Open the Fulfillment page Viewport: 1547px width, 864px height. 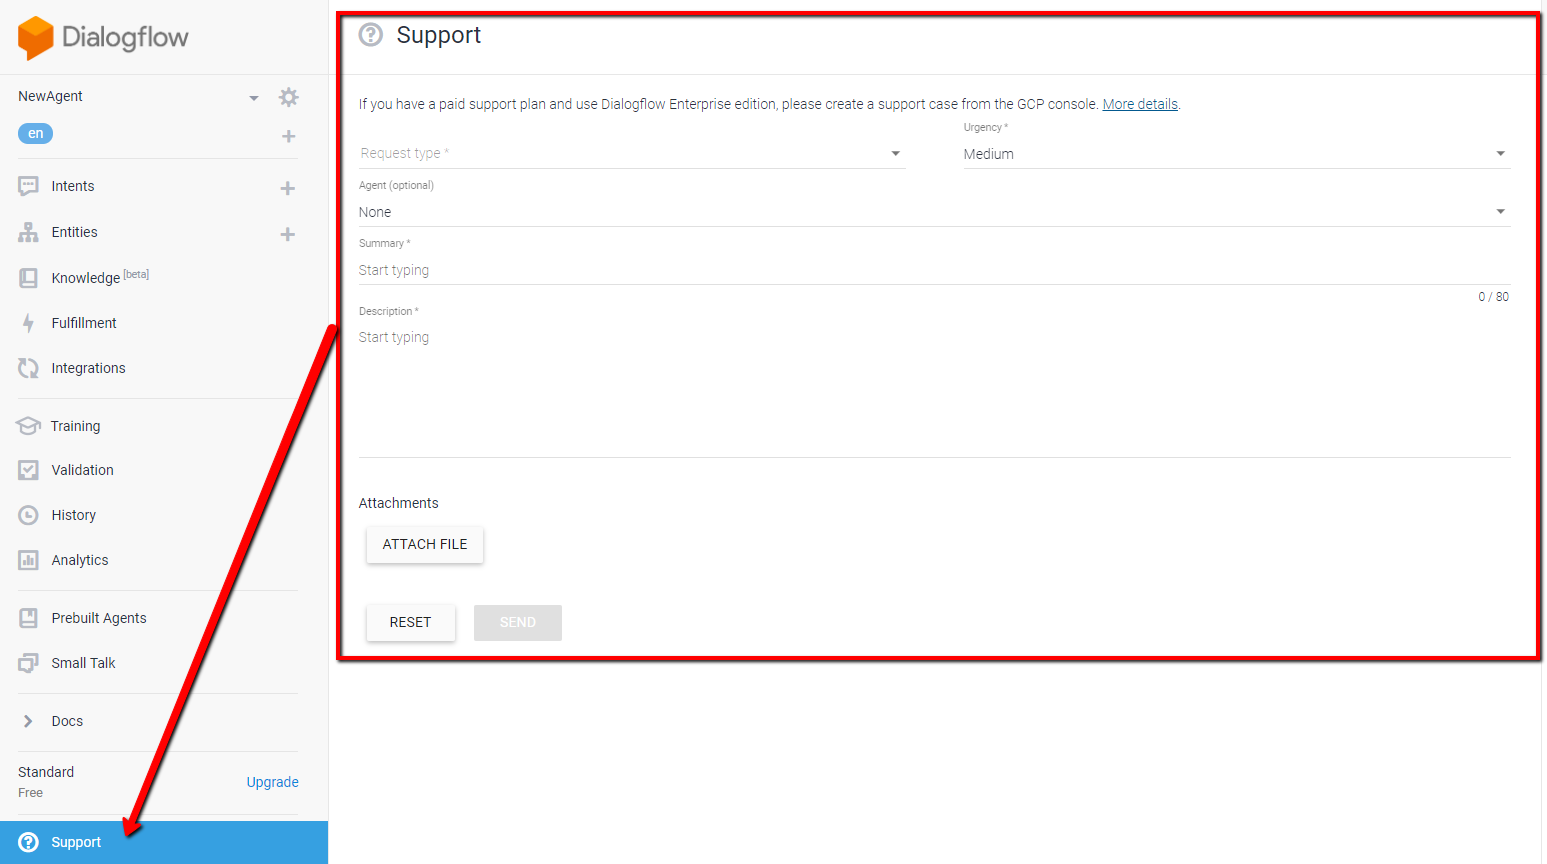(84, 323)
